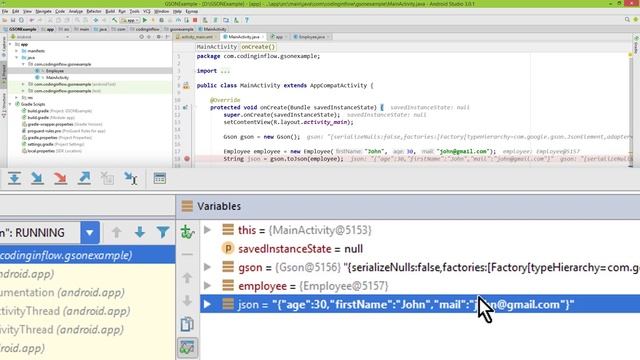Screen dimensions: 640x360
Task: Open the Refactor menu
Action: coord(94,11)
